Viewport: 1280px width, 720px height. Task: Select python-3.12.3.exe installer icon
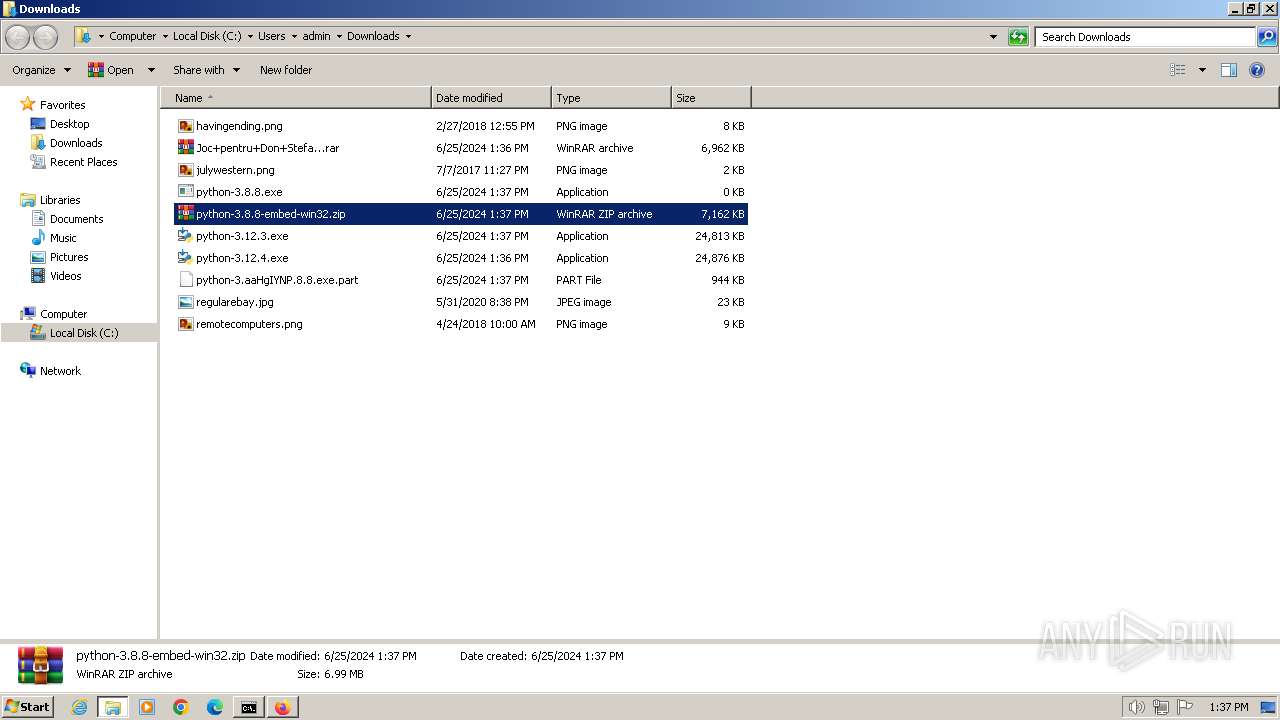pyautogui.click(x=185, y=236)
